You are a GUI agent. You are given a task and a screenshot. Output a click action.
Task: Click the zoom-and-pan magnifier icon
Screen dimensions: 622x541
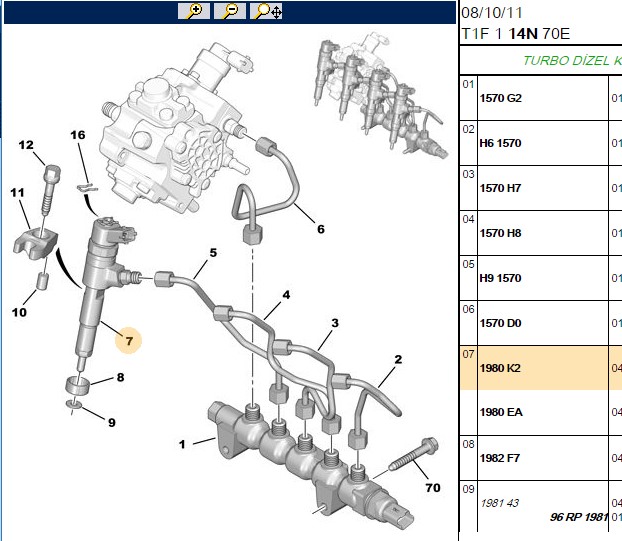click(x=266, y=11)
